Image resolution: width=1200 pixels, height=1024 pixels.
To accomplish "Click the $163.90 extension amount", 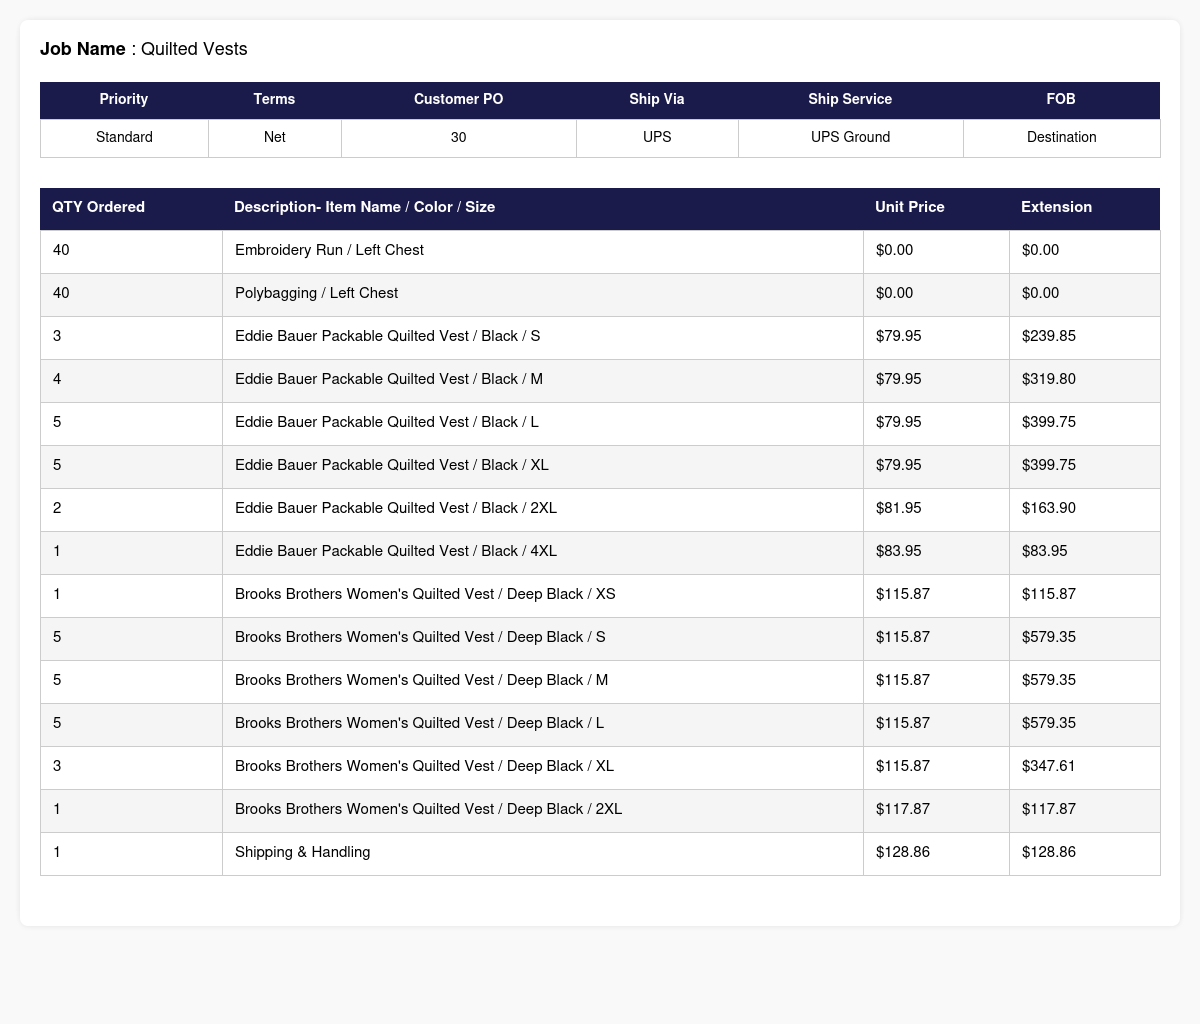I will [1049, 508].
